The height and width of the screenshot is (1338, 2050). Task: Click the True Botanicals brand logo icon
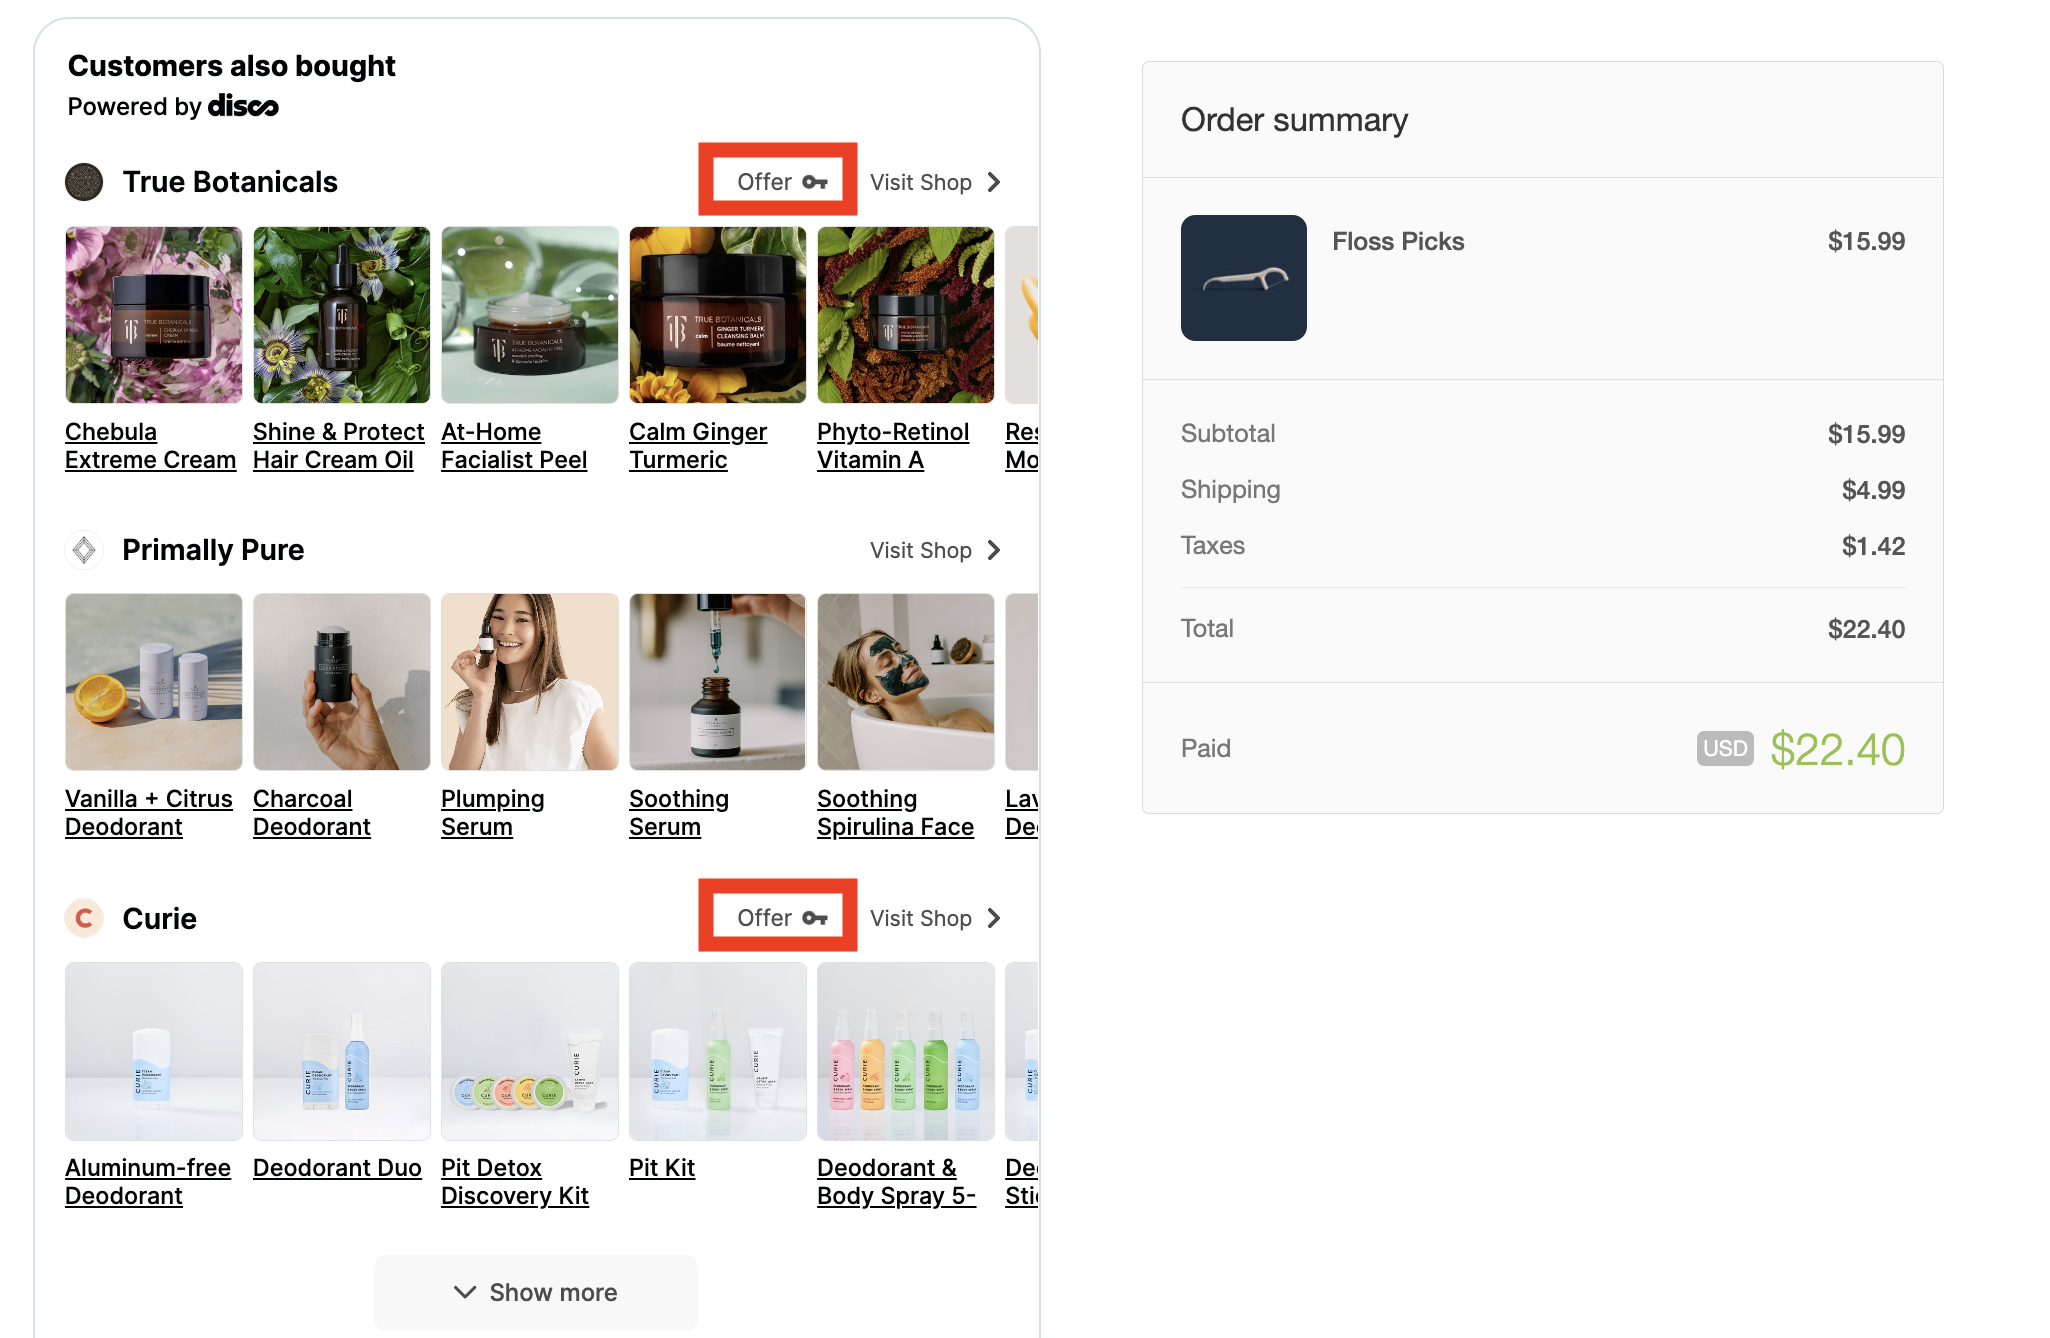coord(84,182)
